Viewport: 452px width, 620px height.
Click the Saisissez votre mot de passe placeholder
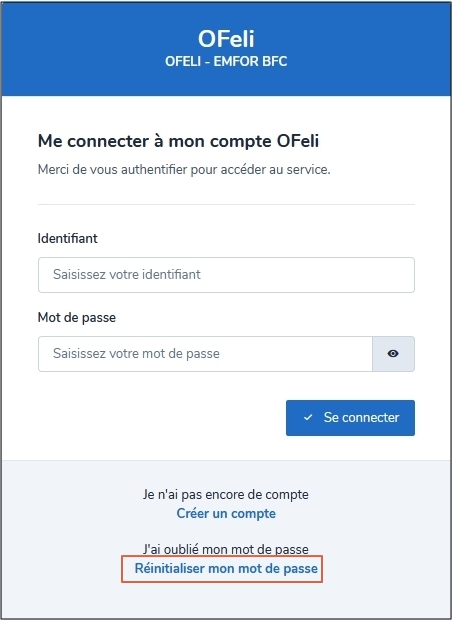pyautogui.click(x=136, y=353)
